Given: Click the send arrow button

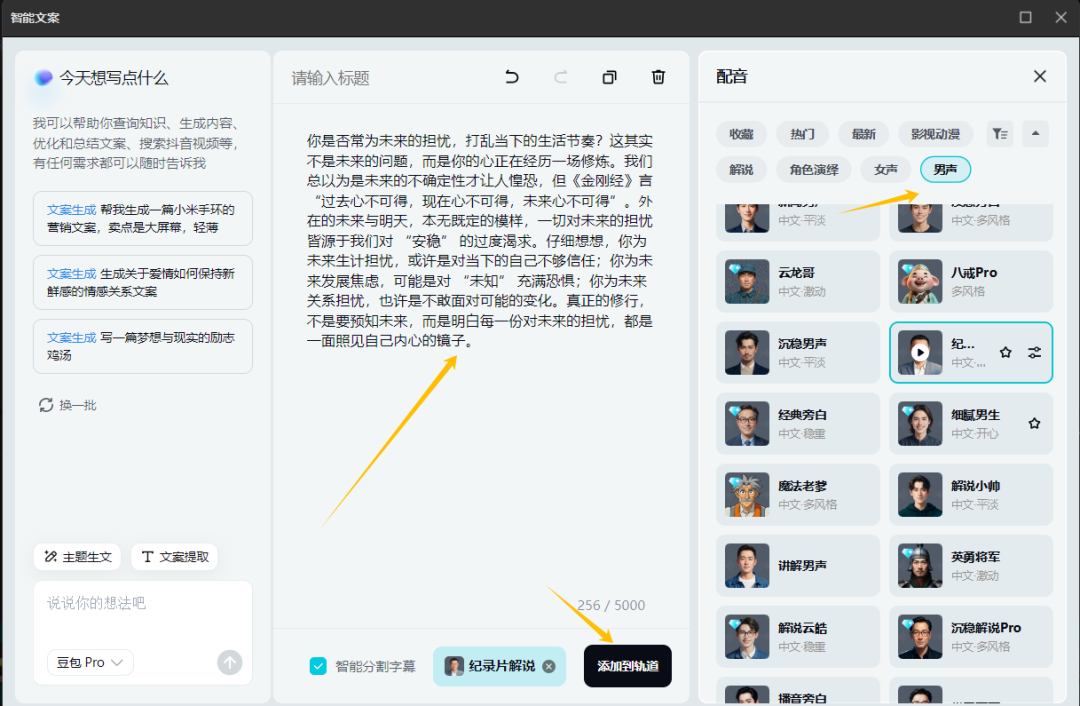Looking at the screenshot, I should point(230,663).
